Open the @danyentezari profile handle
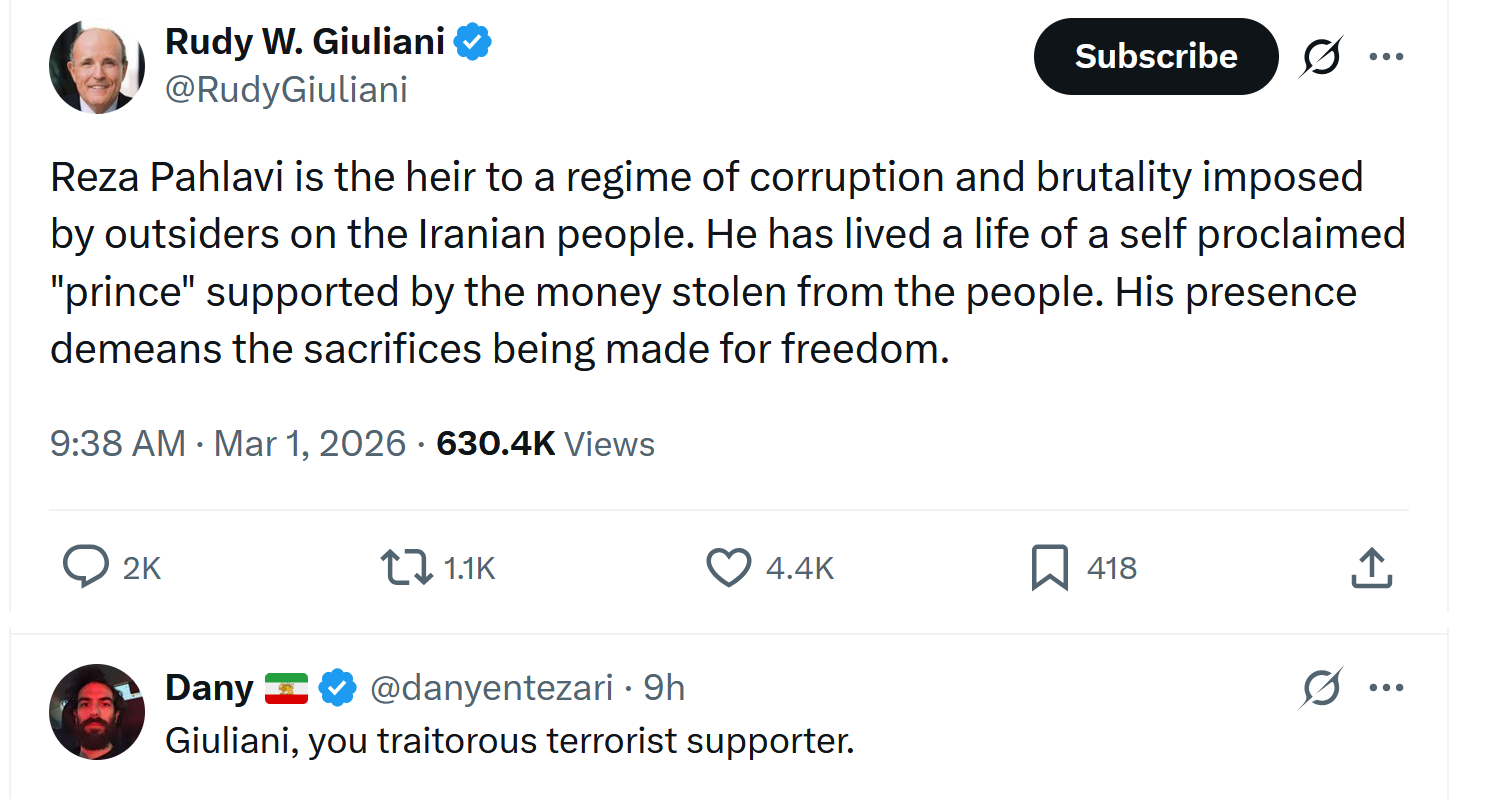The image size is (1510, 799). 491,688
